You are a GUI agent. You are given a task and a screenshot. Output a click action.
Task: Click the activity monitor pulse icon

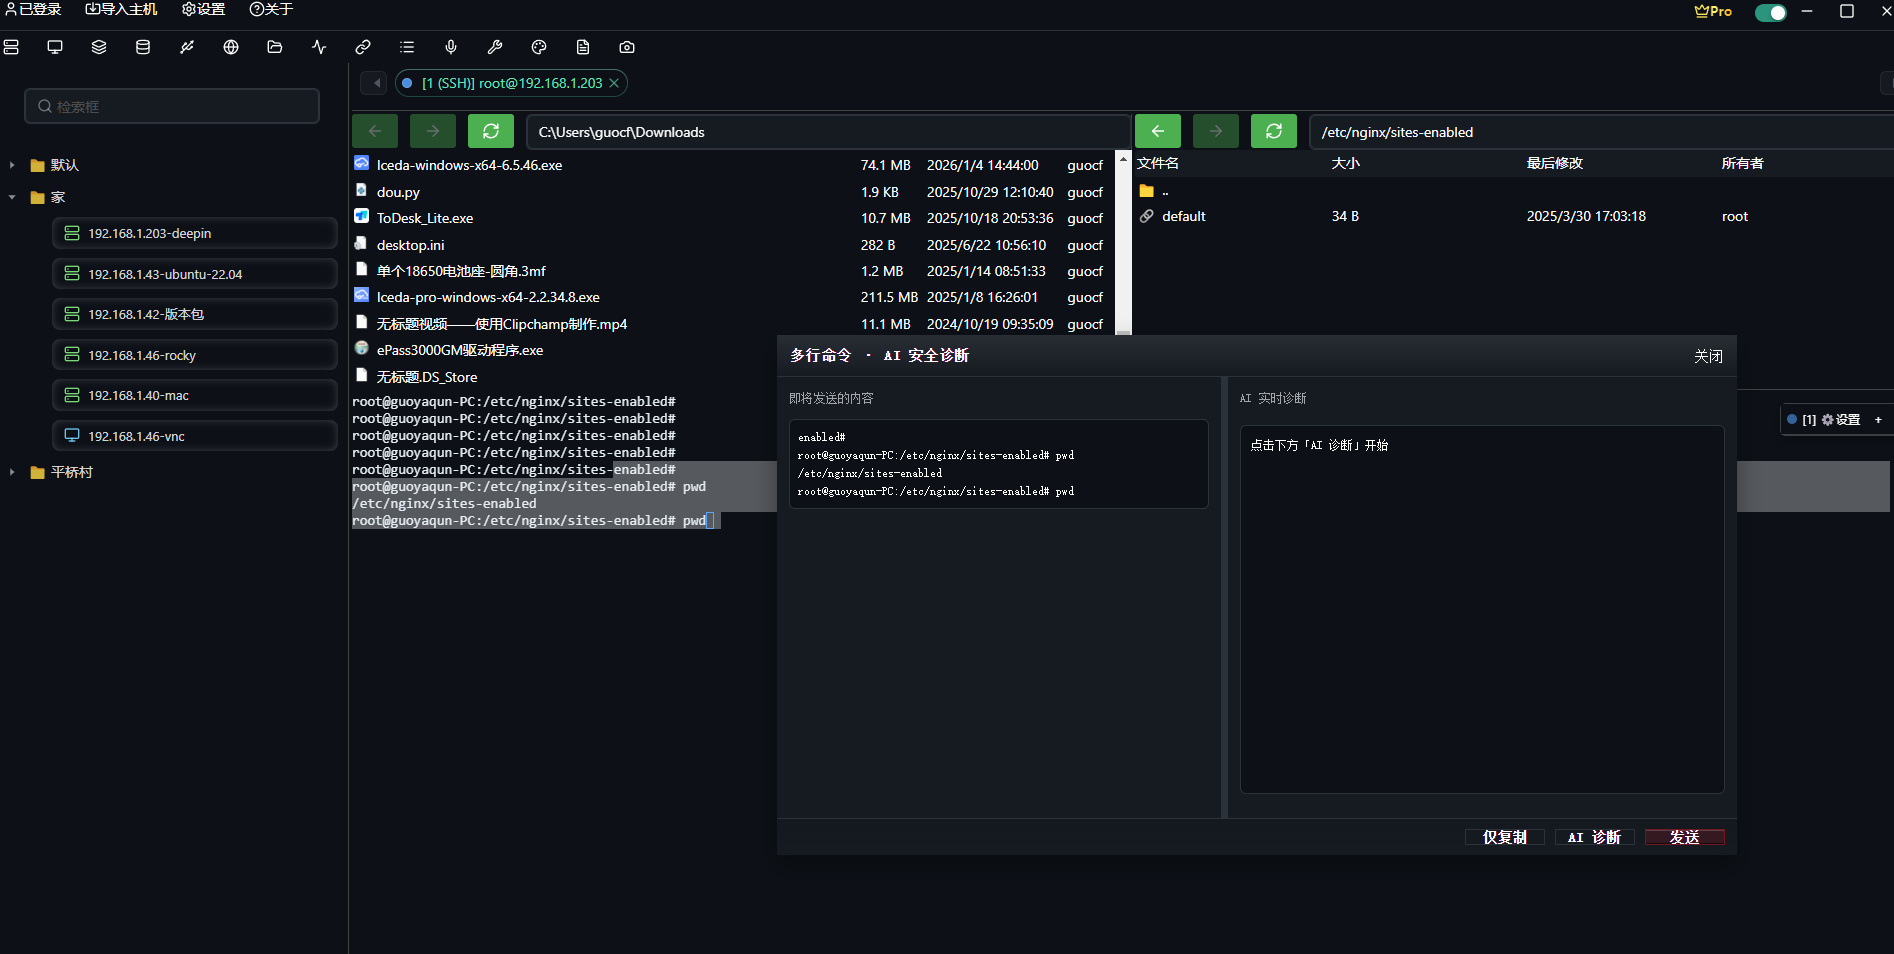319,47
